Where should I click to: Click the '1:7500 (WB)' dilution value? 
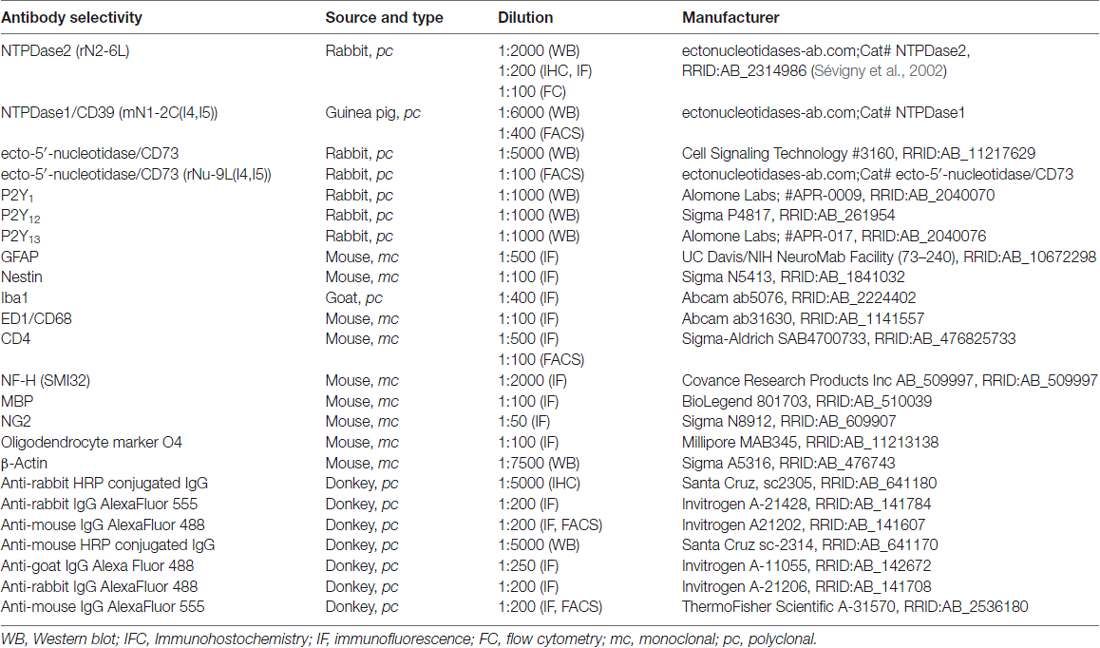coord(539,463)
